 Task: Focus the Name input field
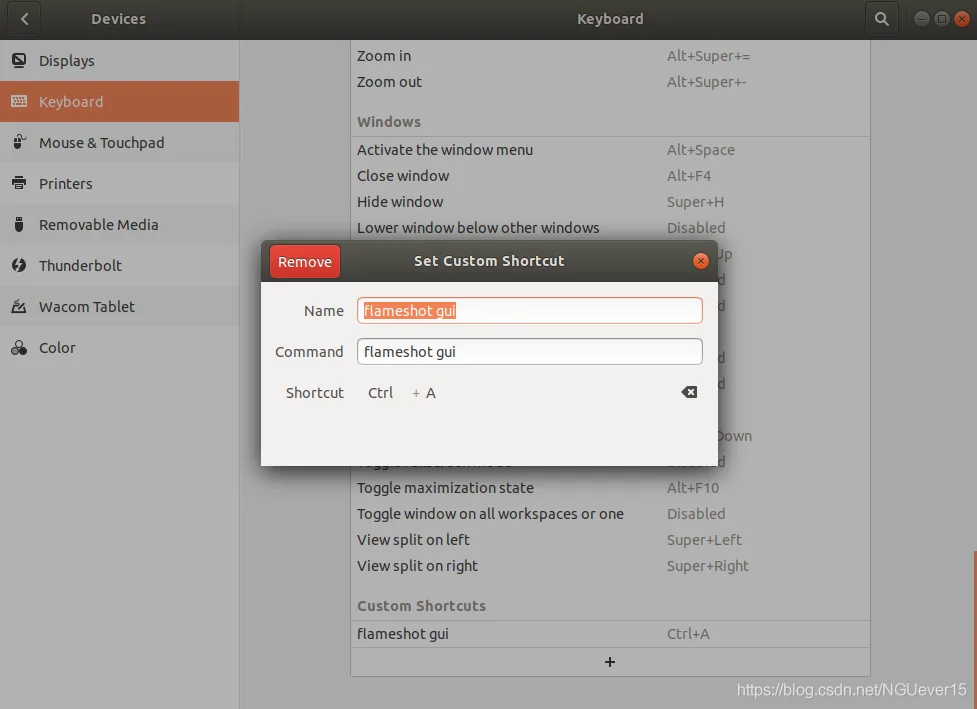coord(530,310)
